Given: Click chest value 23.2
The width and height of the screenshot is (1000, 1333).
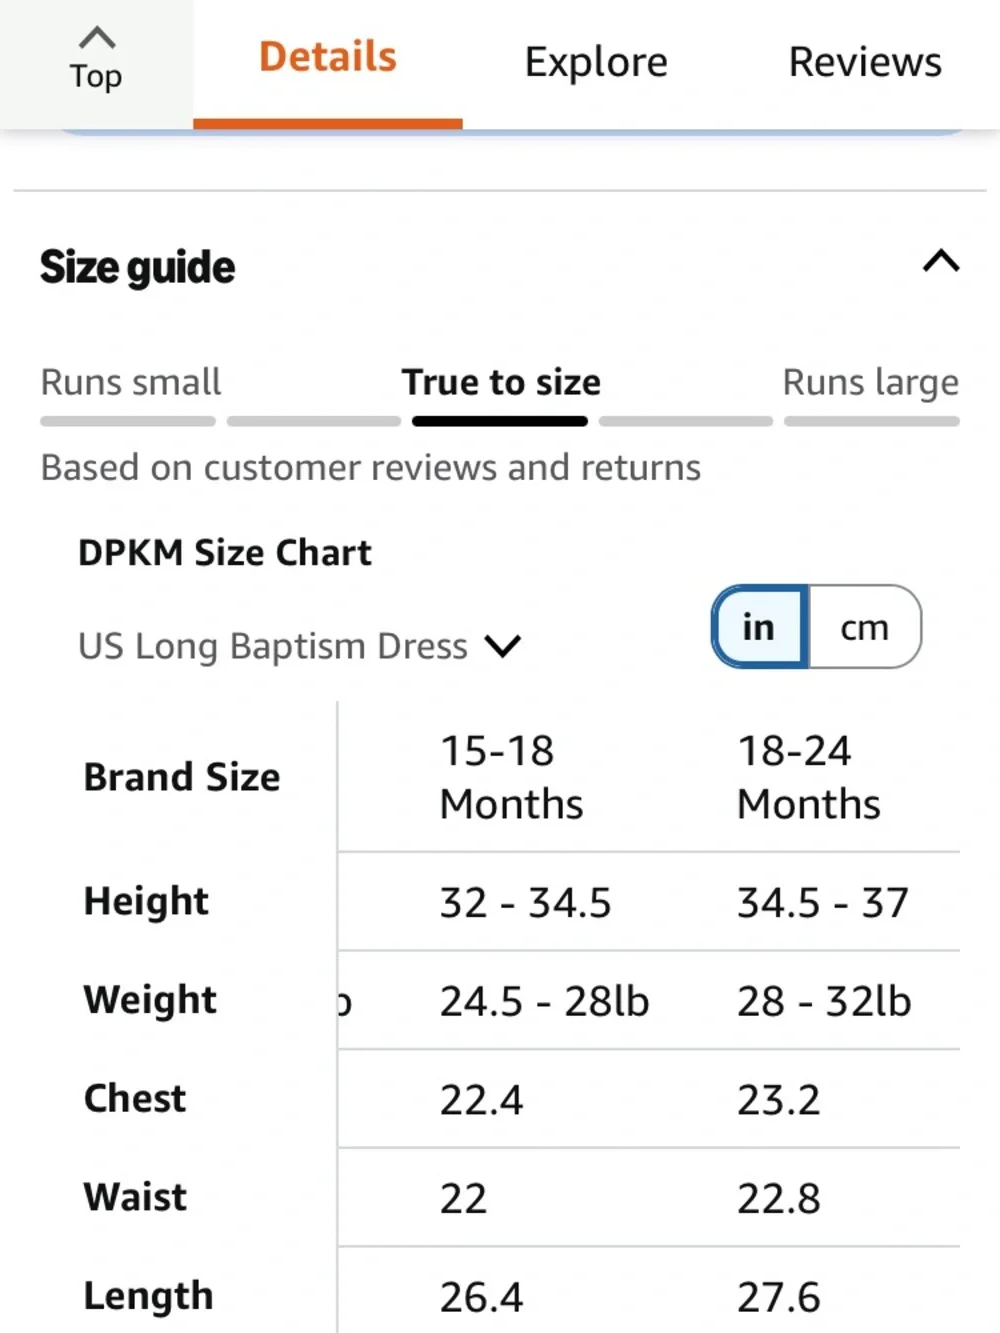Looking at the screenshot, I should click(778, 1100).
